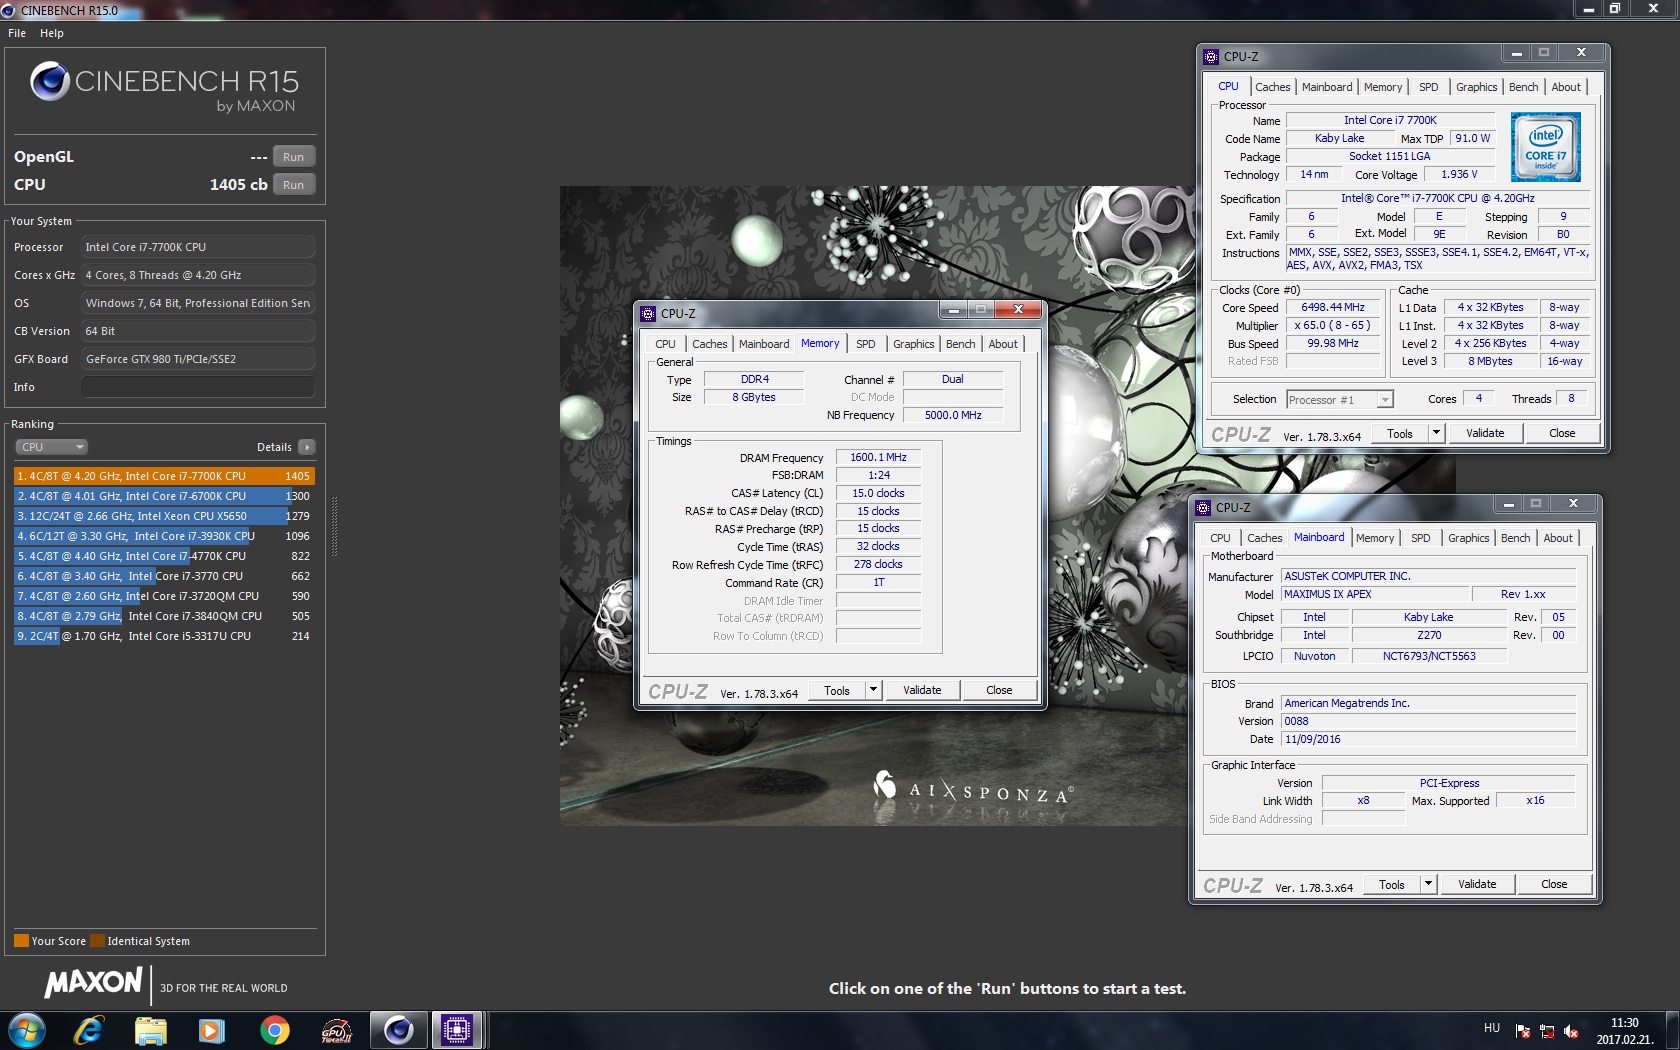The image size is (1680, 1050).
Task: Open the Tools dropdown arrow in Memory CPU-Z
Action: tap(873, 690)
